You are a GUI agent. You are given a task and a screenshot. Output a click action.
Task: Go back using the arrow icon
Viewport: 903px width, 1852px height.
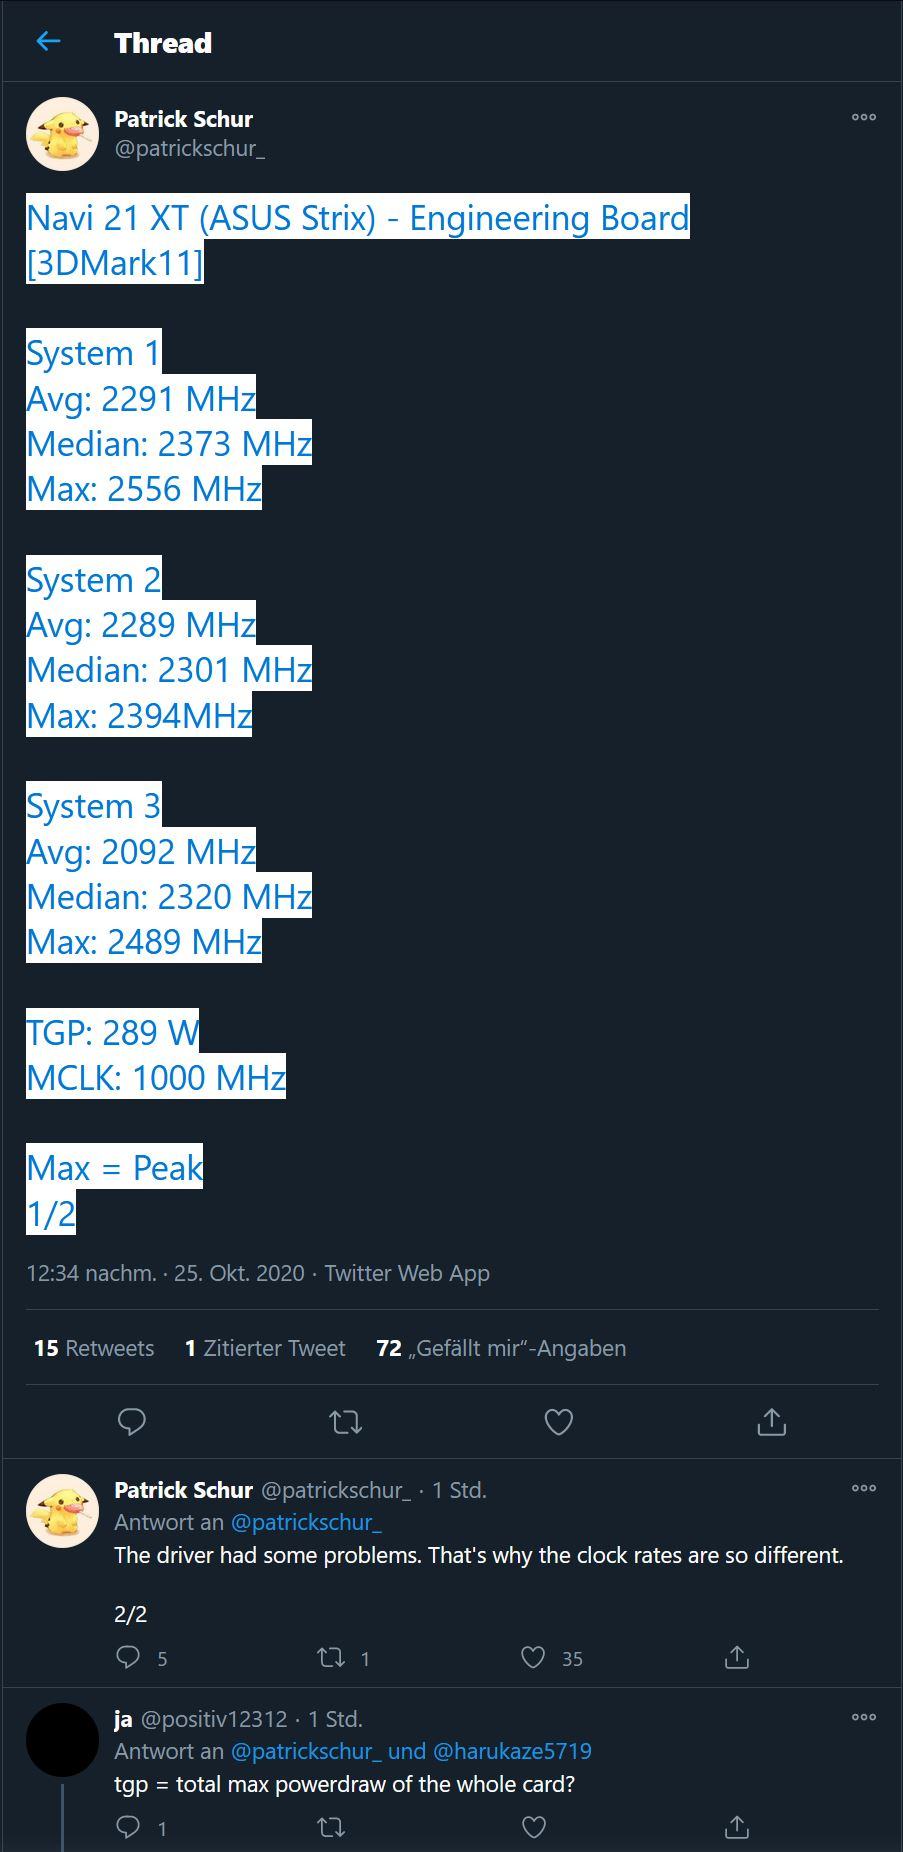pos(48,41)
